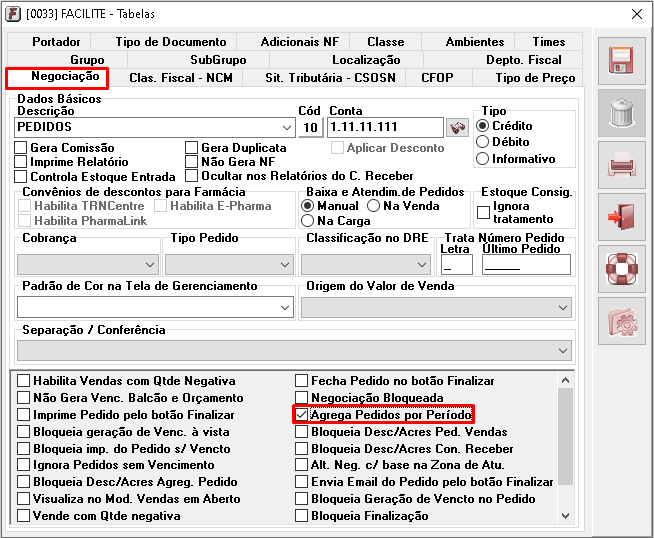This screenshot has width=654, height=538.
Task: Check Não Gera Venc. Balcão e Orçamento
Action: (x=23, y=397)
